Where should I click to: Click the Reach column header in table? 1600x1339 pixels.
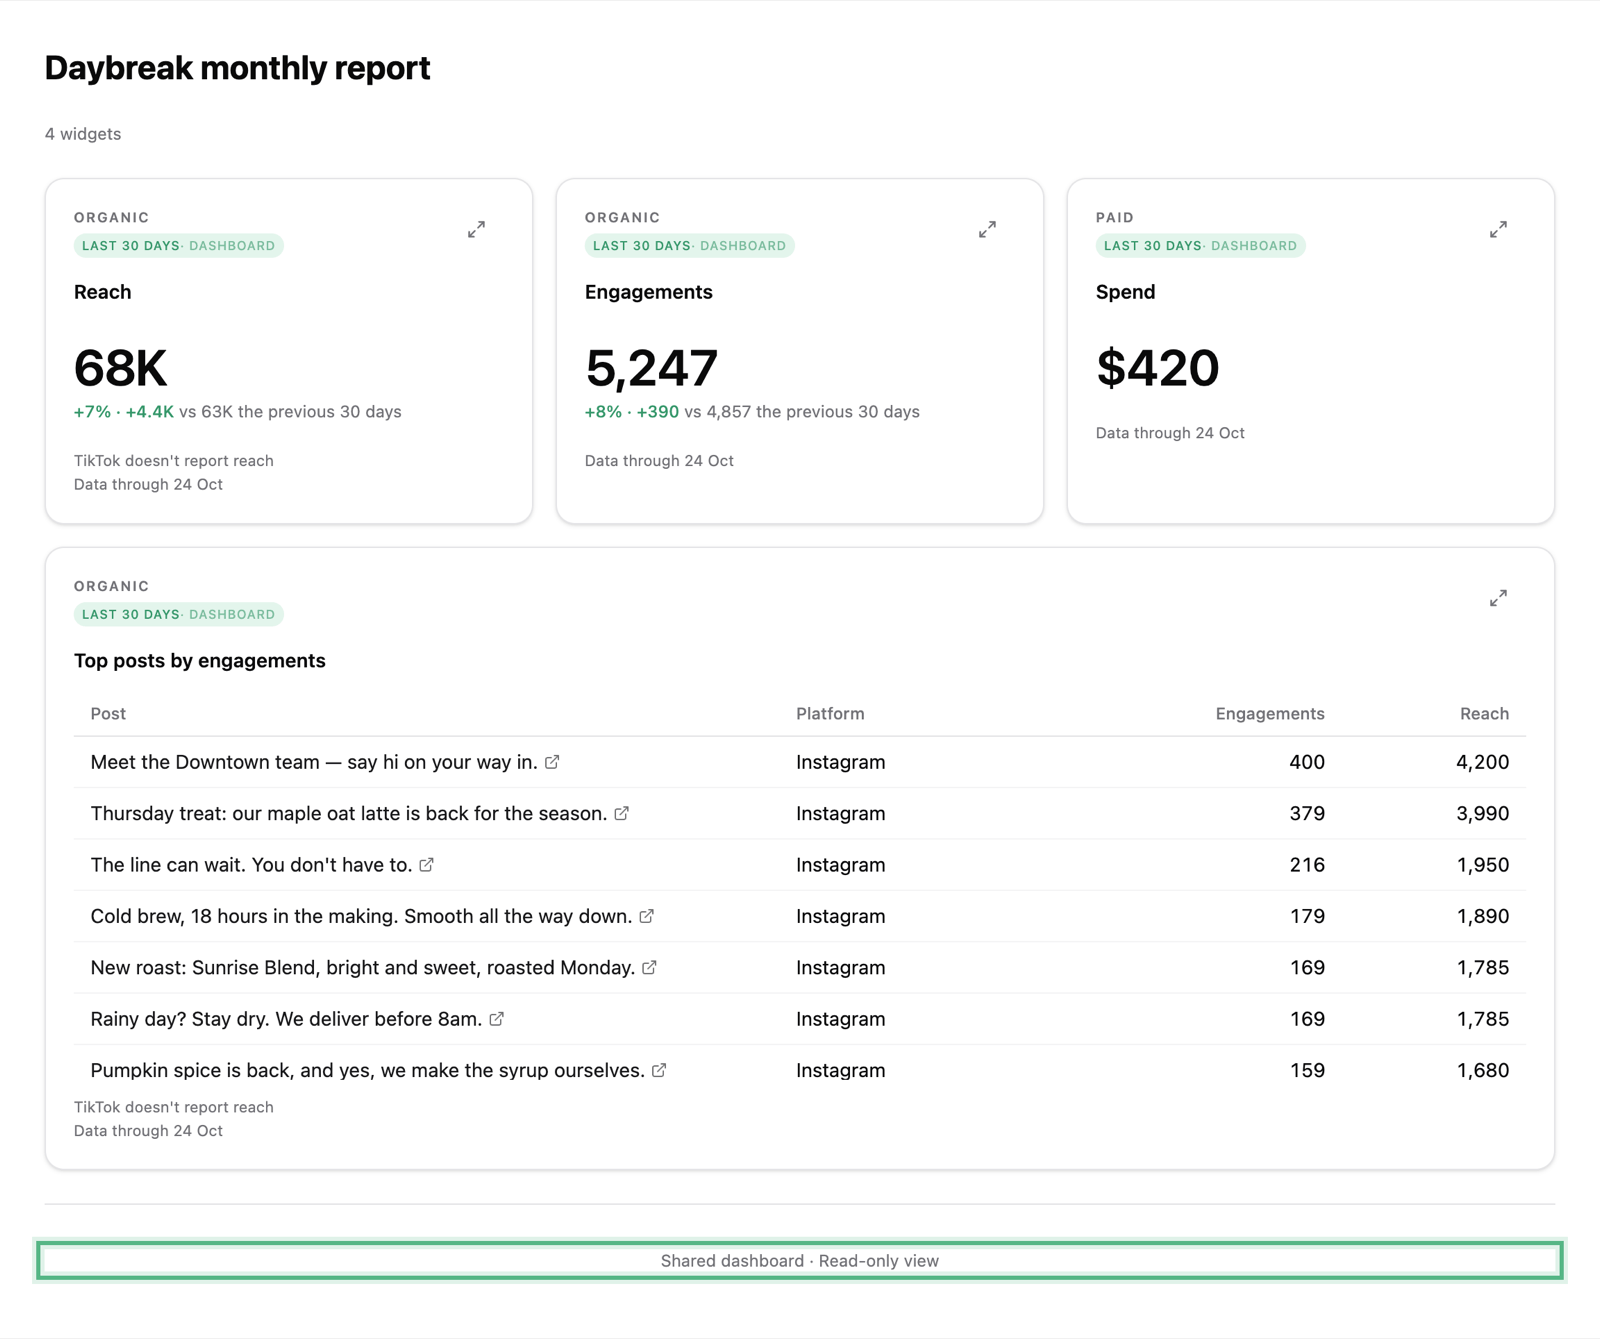point(1484,713)
